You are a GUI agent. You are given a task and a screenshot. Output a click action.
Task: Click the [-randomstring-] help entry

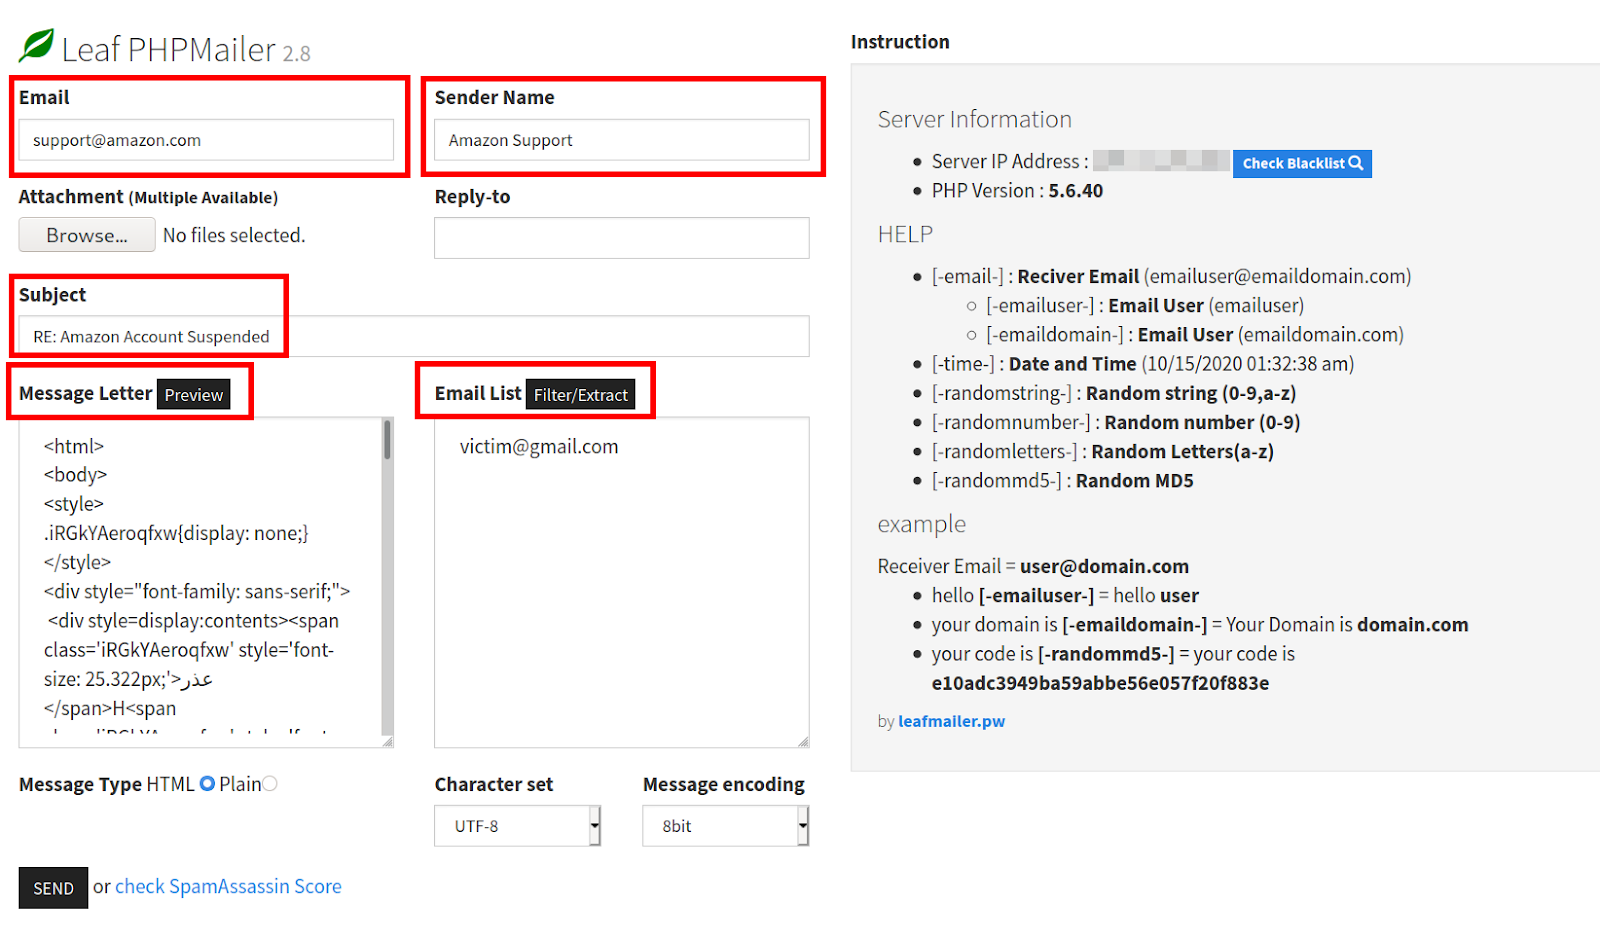click(1114, 393)
